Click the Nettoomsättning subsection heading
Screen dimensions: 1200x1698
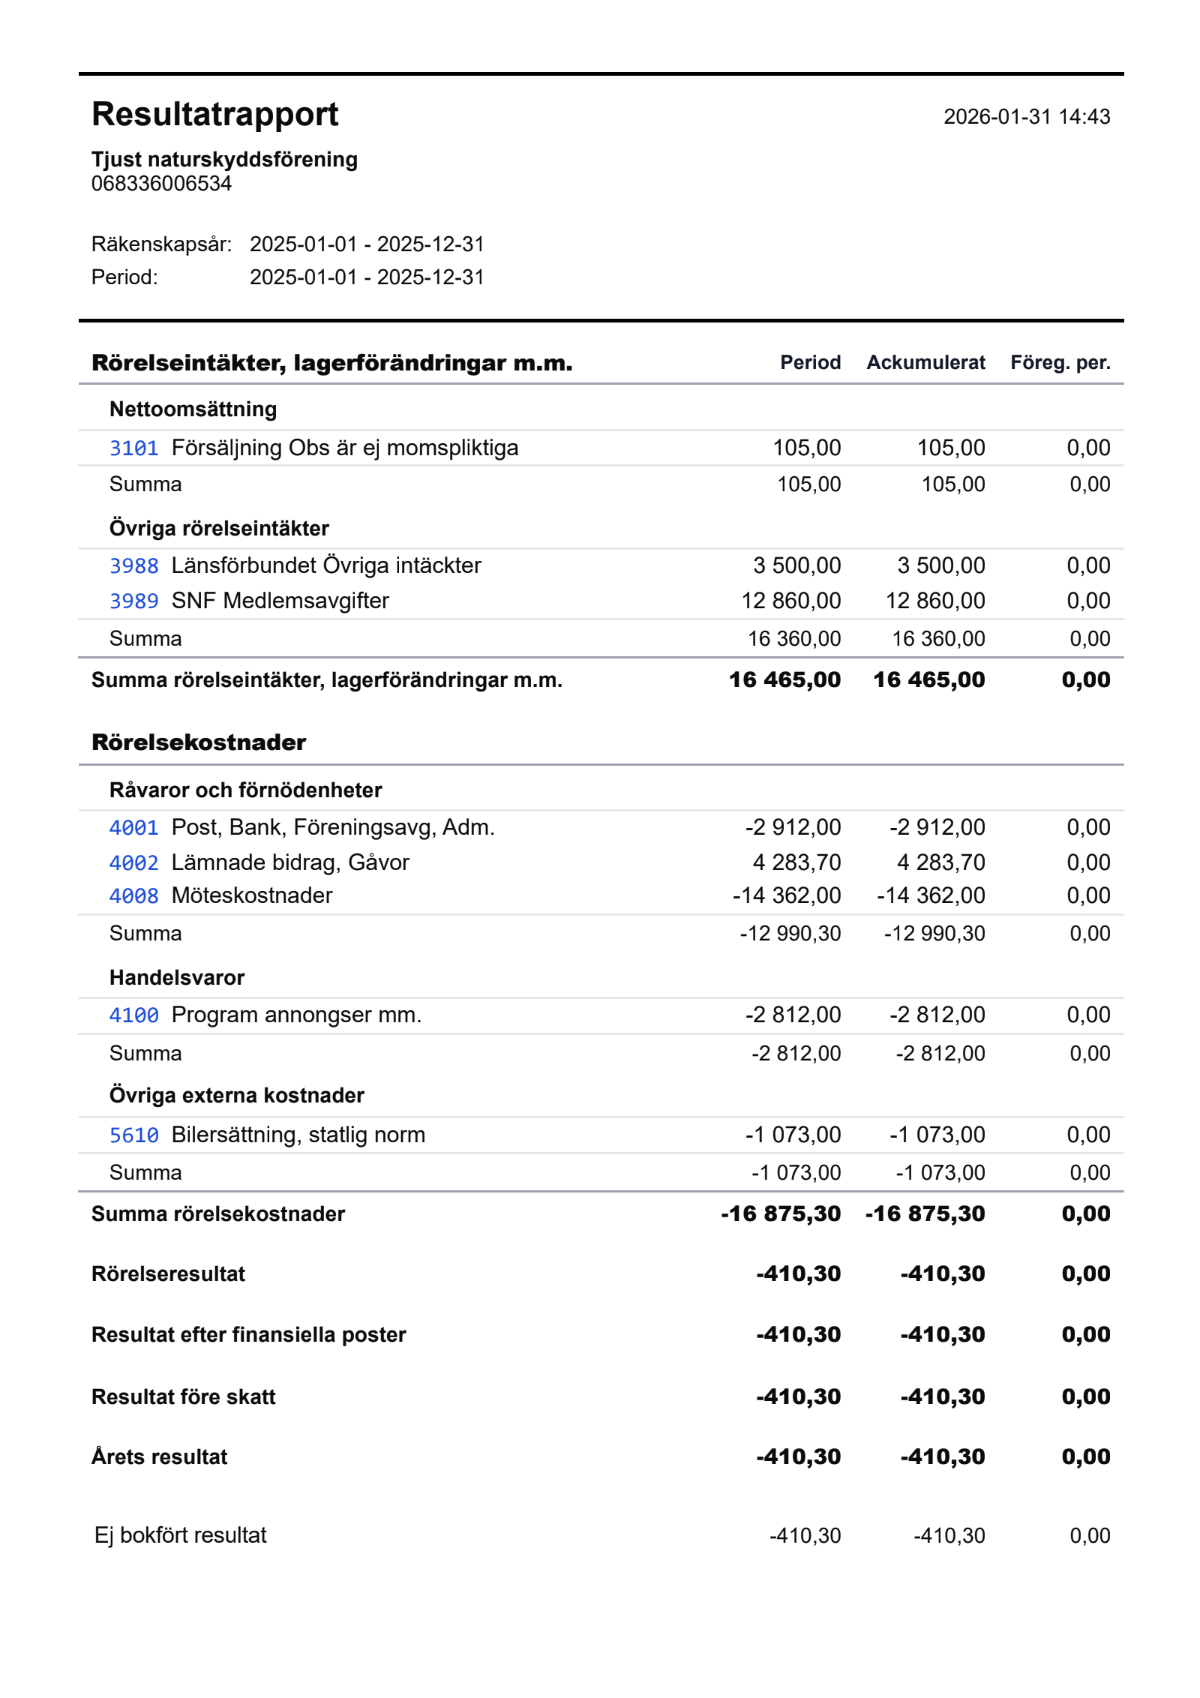click(x=193, y=409)
